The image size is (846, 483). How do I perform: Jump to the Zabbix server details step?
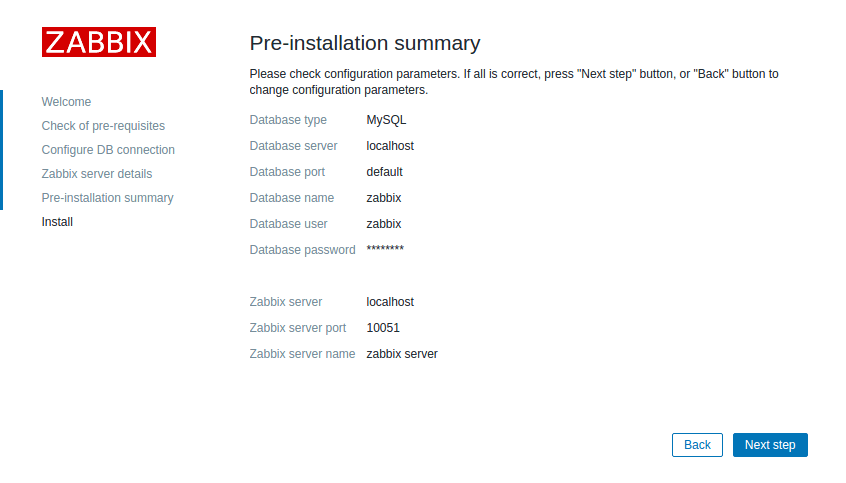(97, 174)
